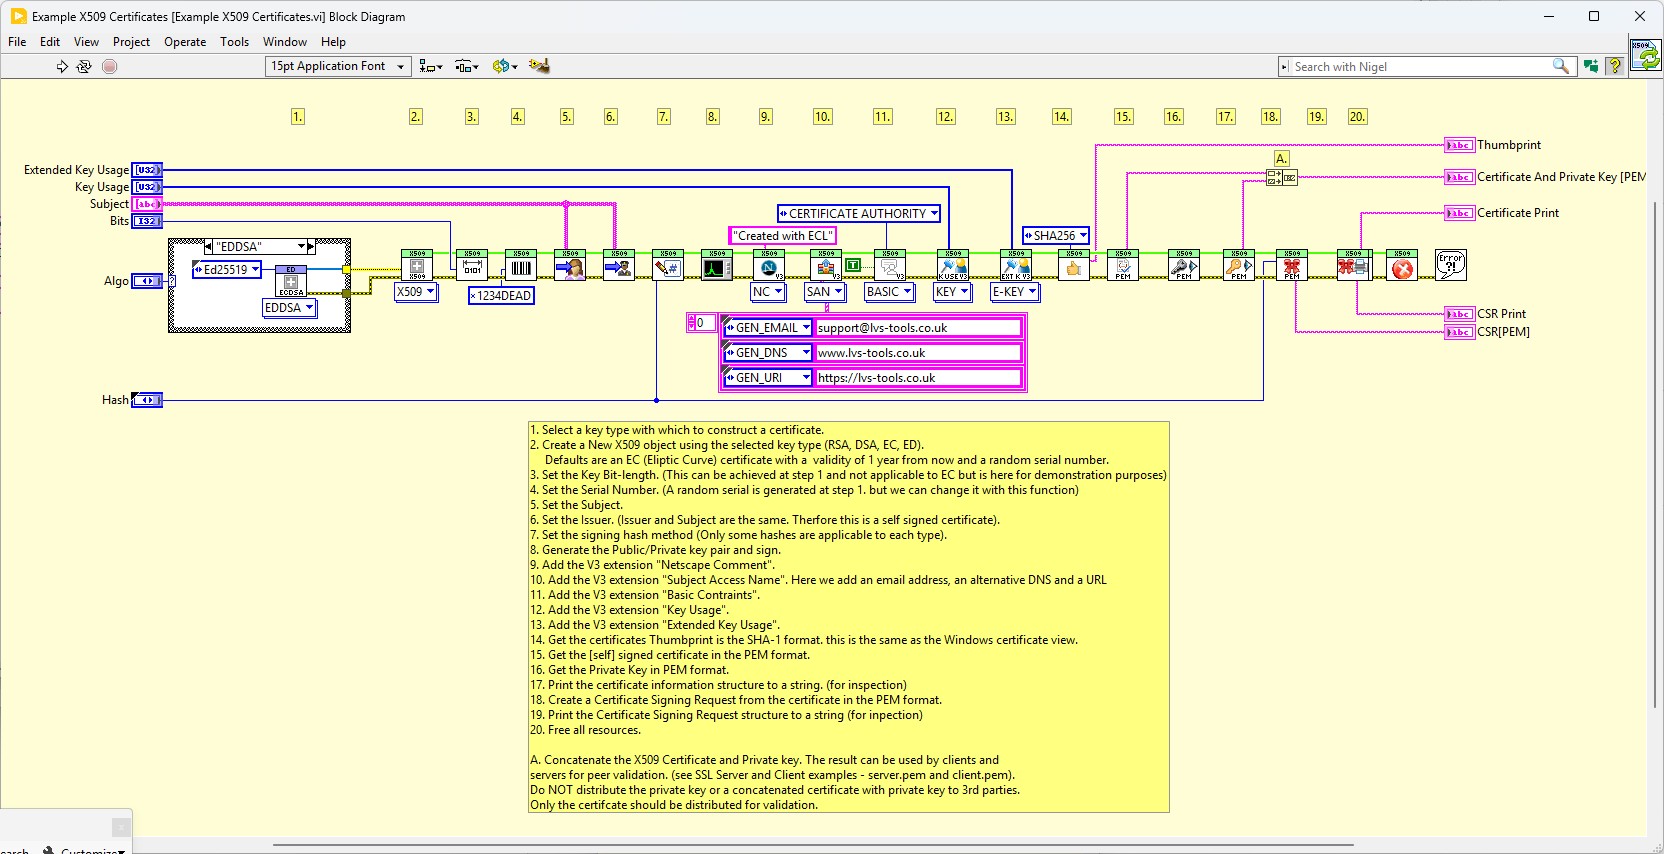Click the Thumbprint indicator terminal
Viewport: 1664px width, 854px height.
1459,146
